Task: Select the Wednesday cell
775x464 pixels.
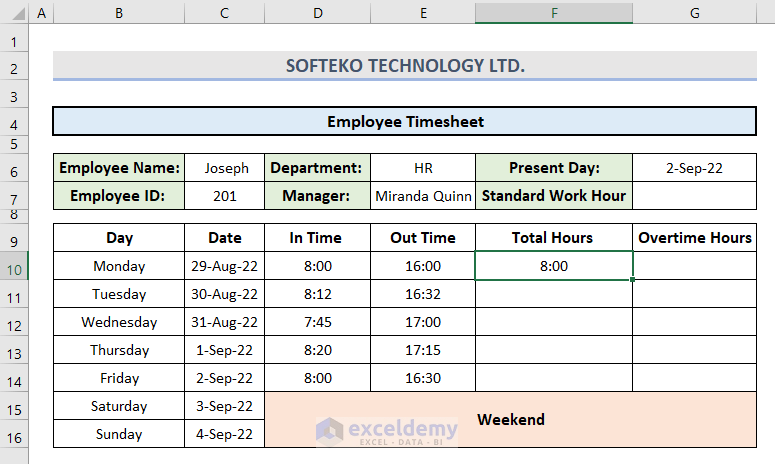Action: [119, 322]
